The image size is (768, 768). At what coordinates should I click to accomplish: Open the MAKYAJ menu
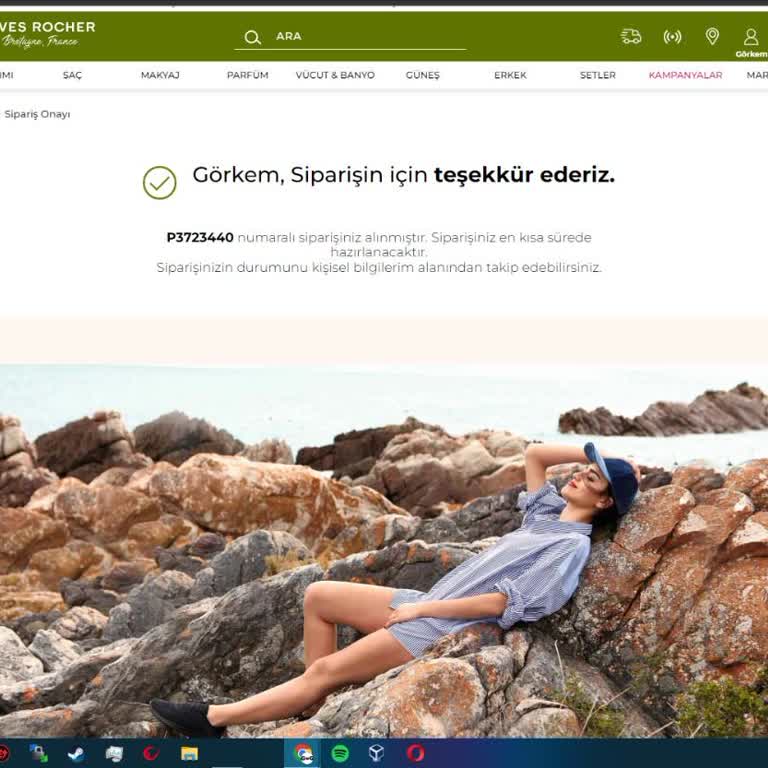point(160,75)
